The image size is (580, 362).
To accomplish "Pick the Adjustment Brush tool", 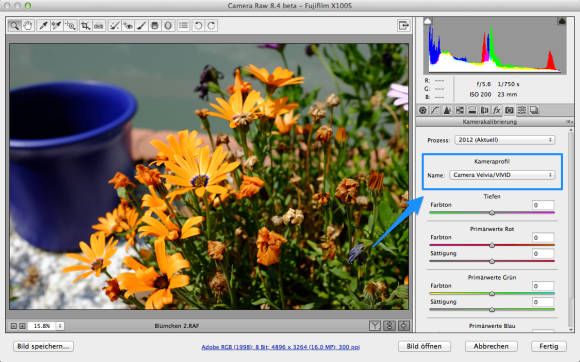I will pyautogui.click(x=141, y=26).
